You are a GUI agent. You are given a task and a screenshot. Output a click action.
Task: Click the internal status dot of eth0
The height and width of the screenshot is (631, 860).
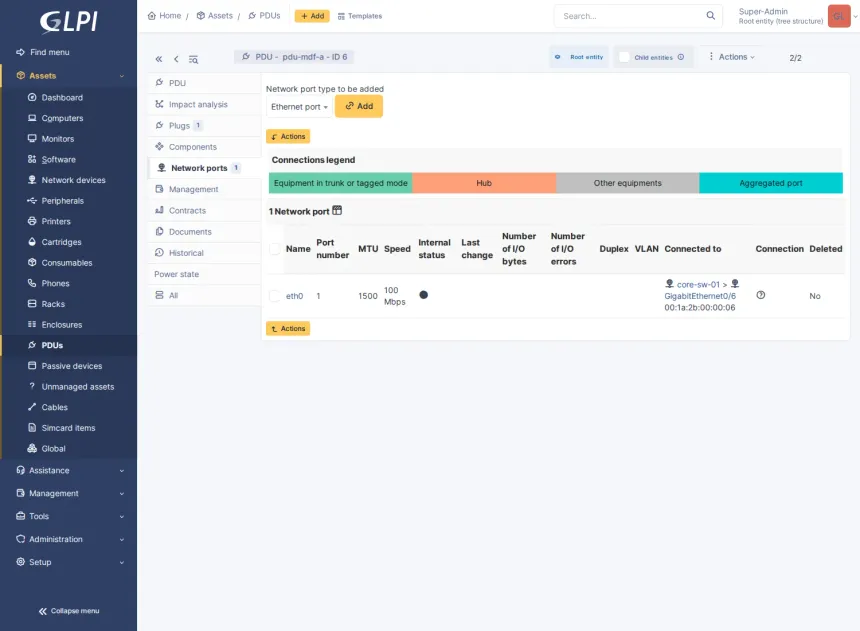pos(423,295)
